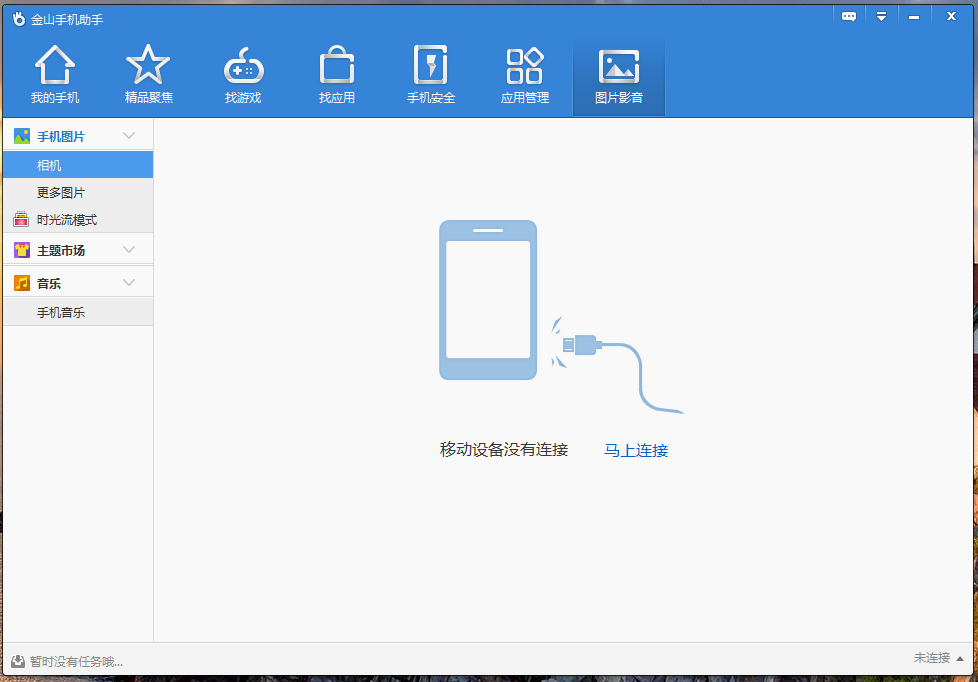Click the 马上连接 link
Image resolution: width=978 pixels, height=682 pixels.
636,451
